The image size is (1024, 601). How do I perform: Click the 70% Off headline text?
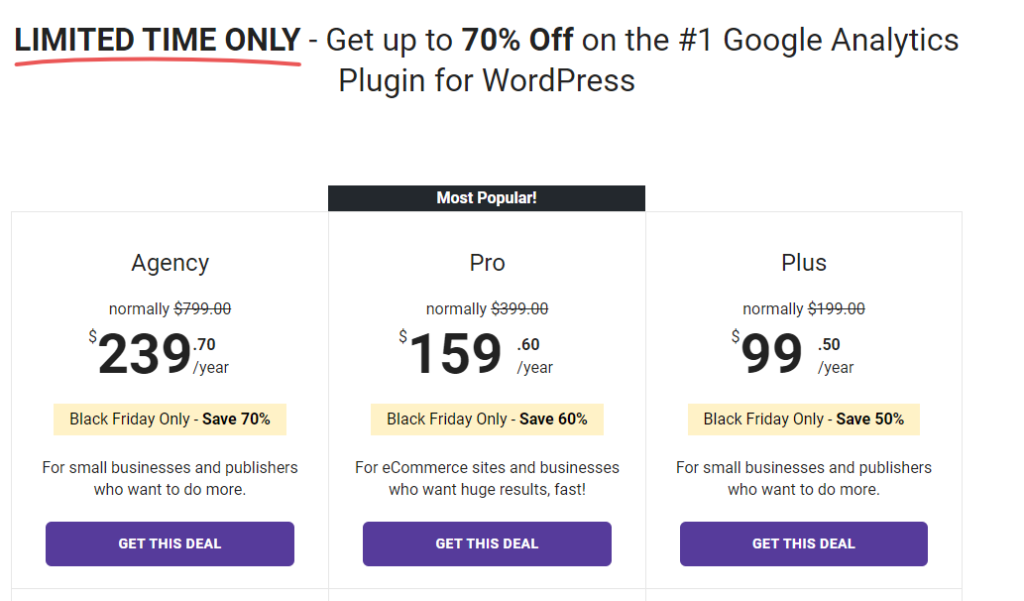click(x=517, y=40)
